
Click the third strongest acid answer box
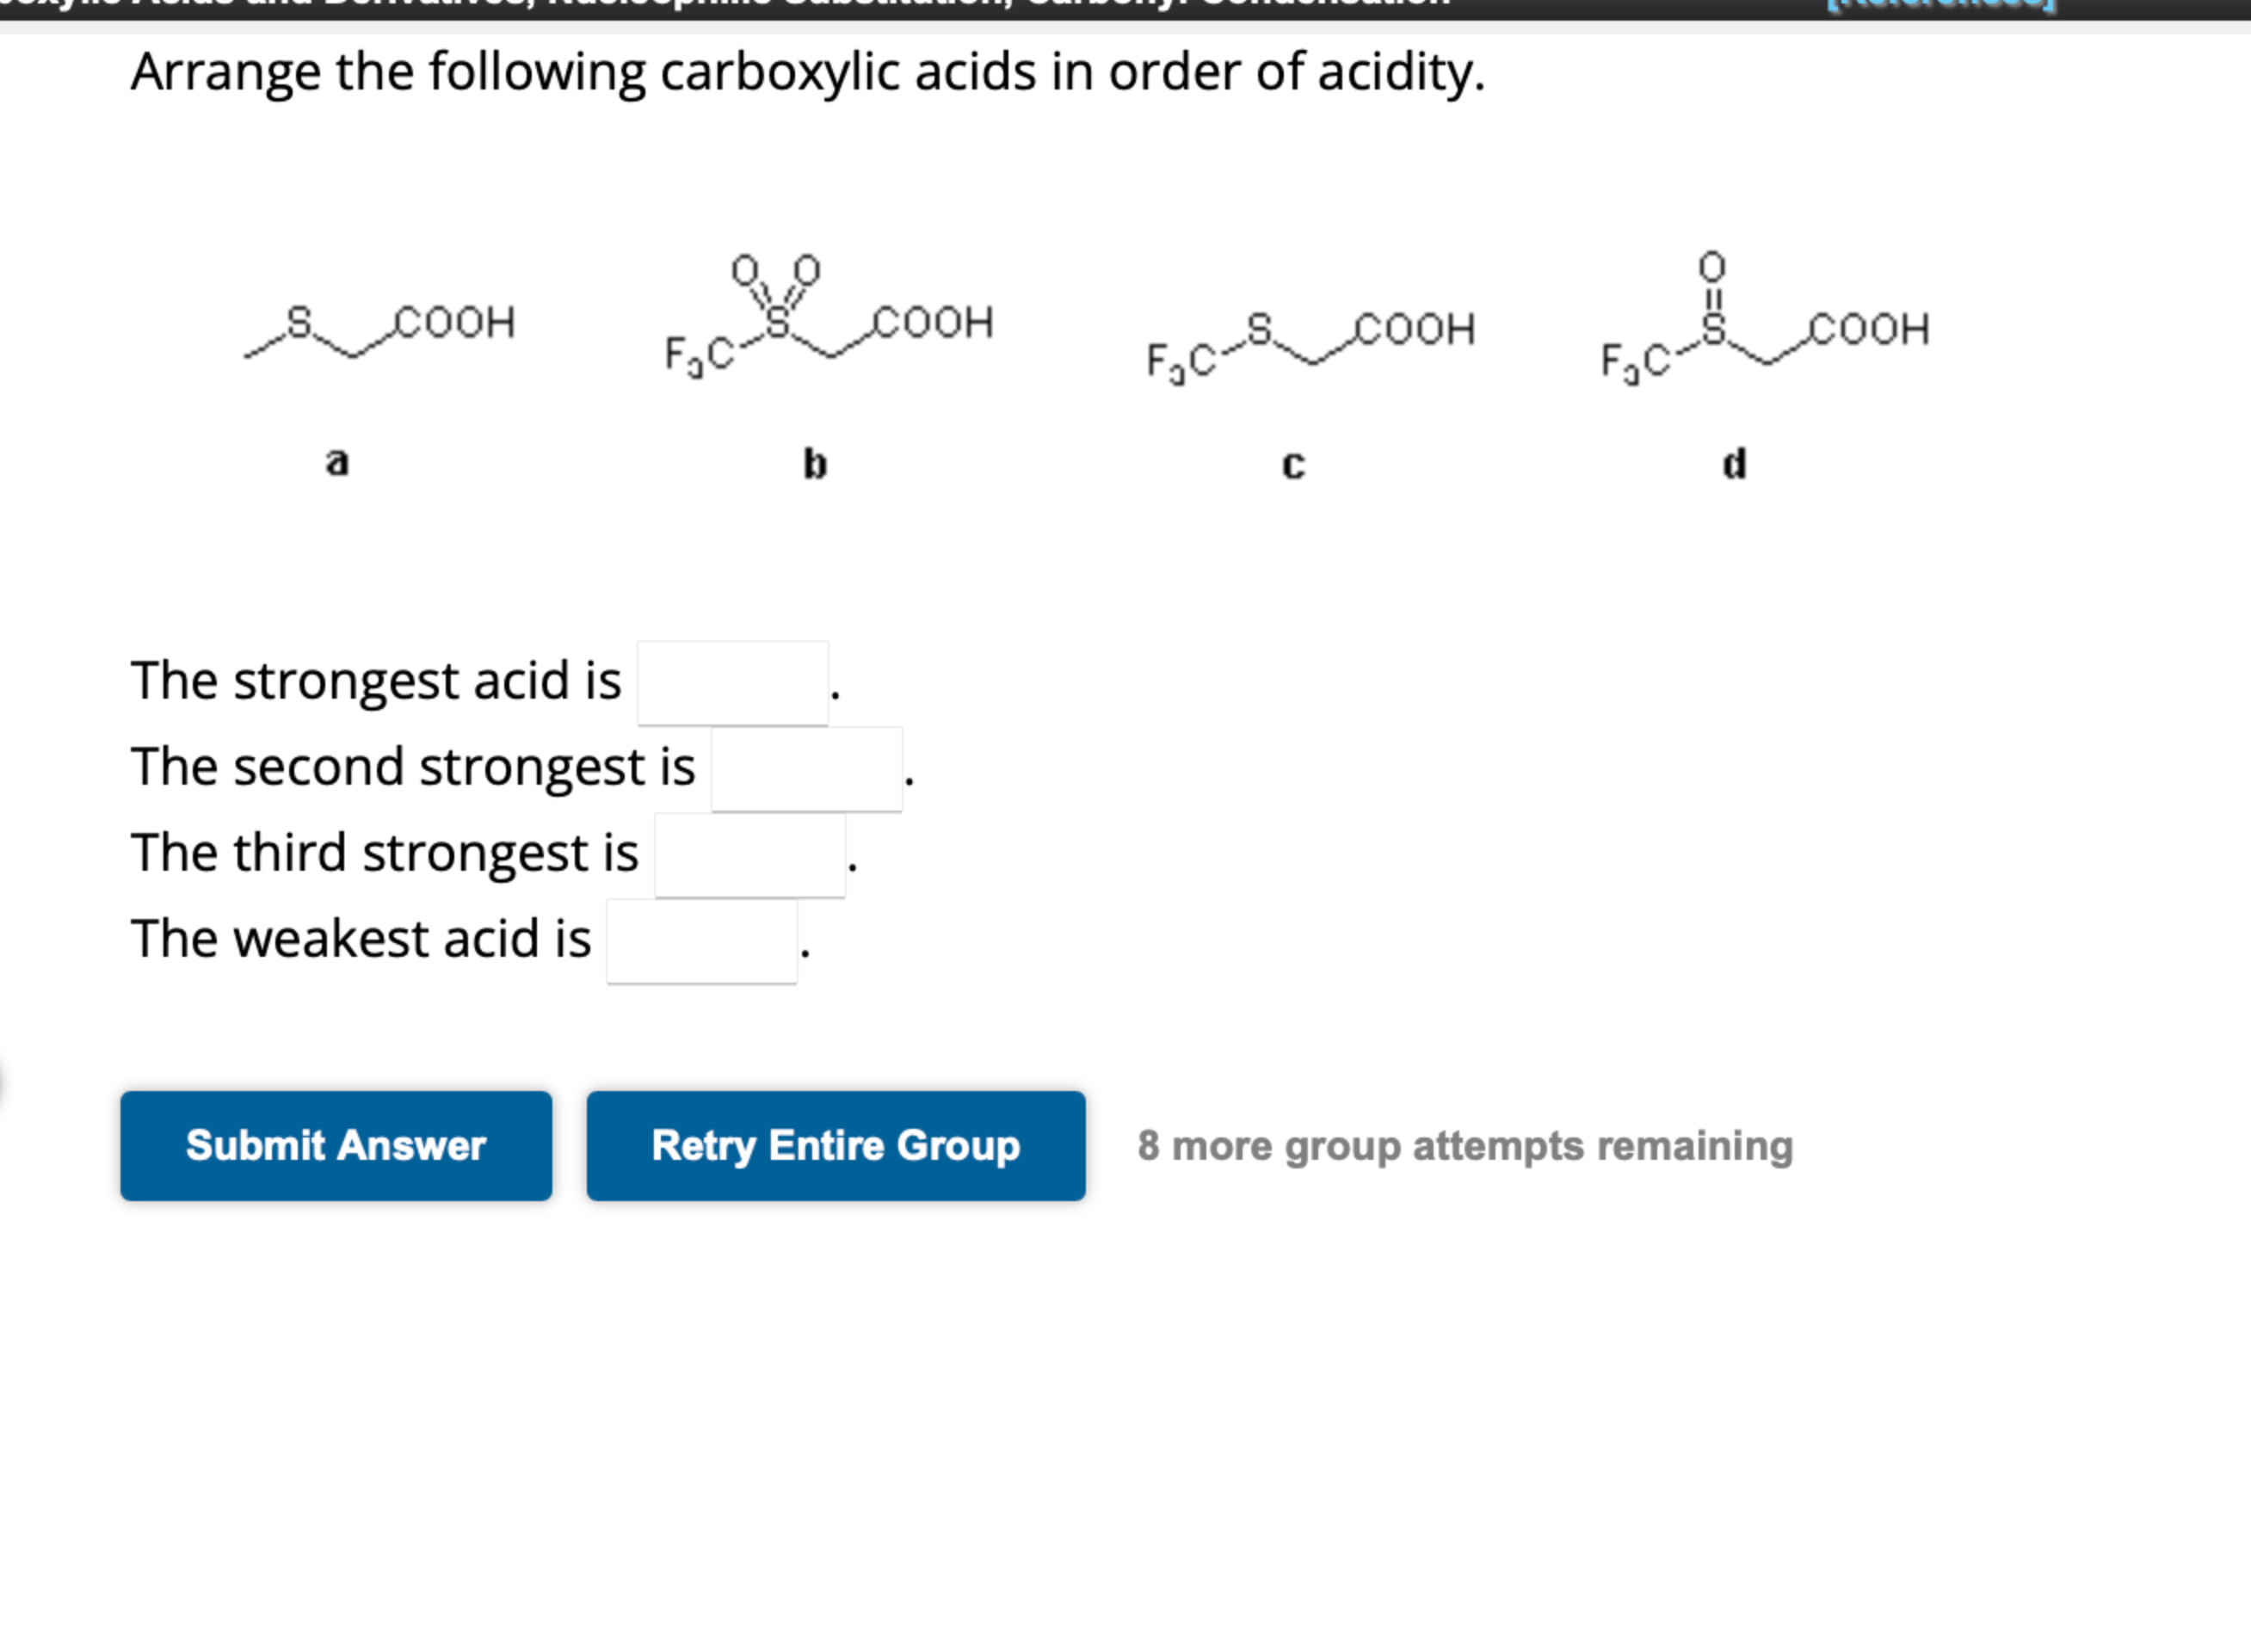point(752,855)
